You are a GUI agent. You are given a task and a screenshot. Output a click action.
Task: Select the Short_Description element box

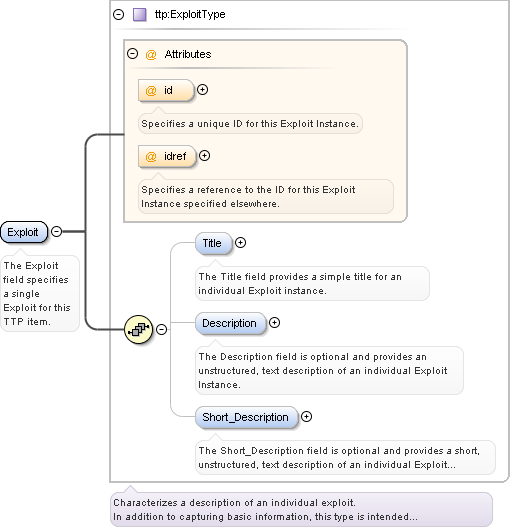pyautogui.click(x=247, y=417)
